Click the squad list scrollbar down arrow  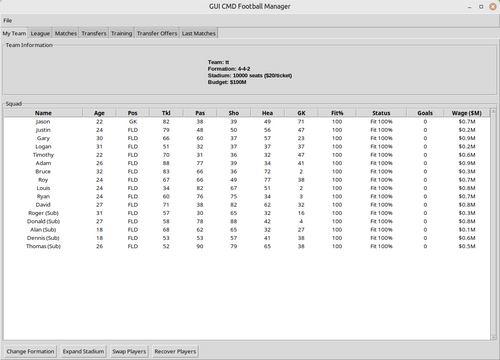(x=493, y=337)
